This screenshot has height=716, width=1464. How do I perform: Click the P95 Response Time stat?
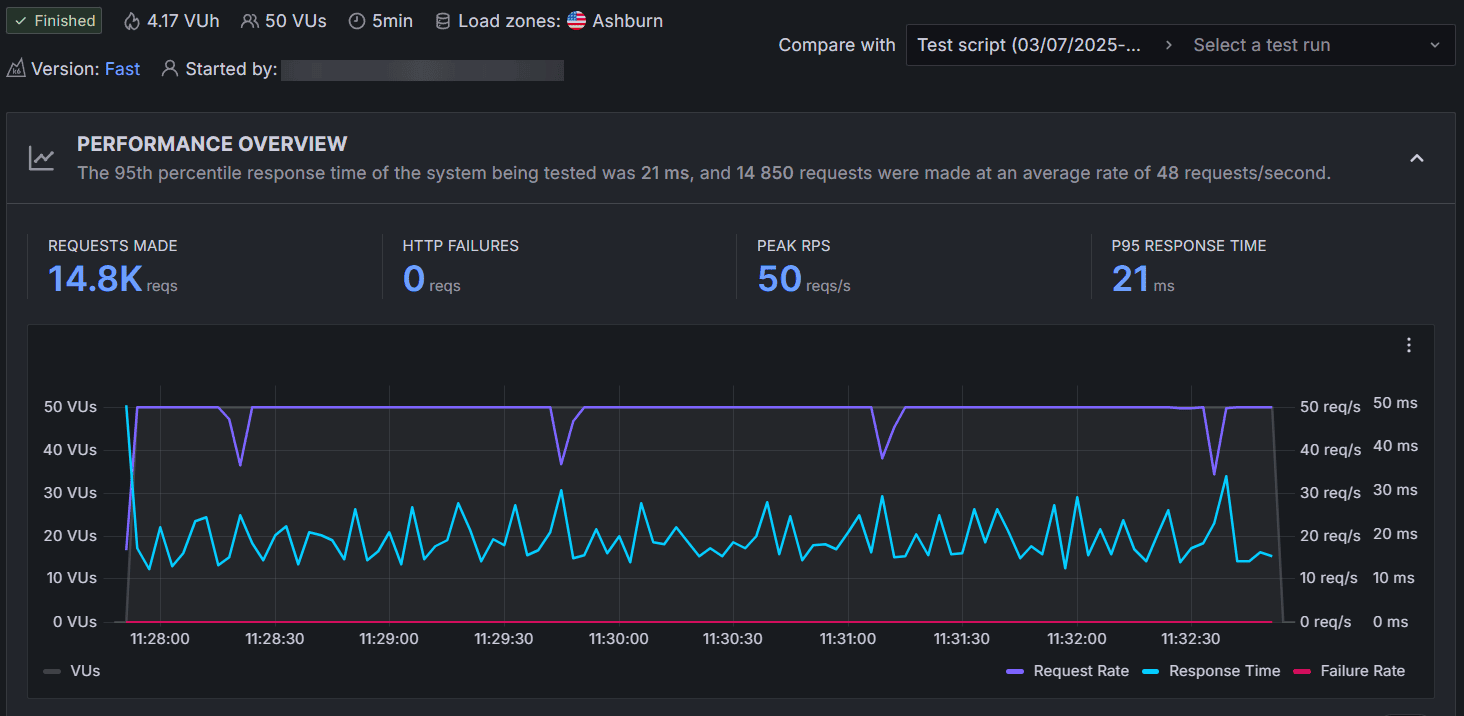click(x=1130, y=278)
